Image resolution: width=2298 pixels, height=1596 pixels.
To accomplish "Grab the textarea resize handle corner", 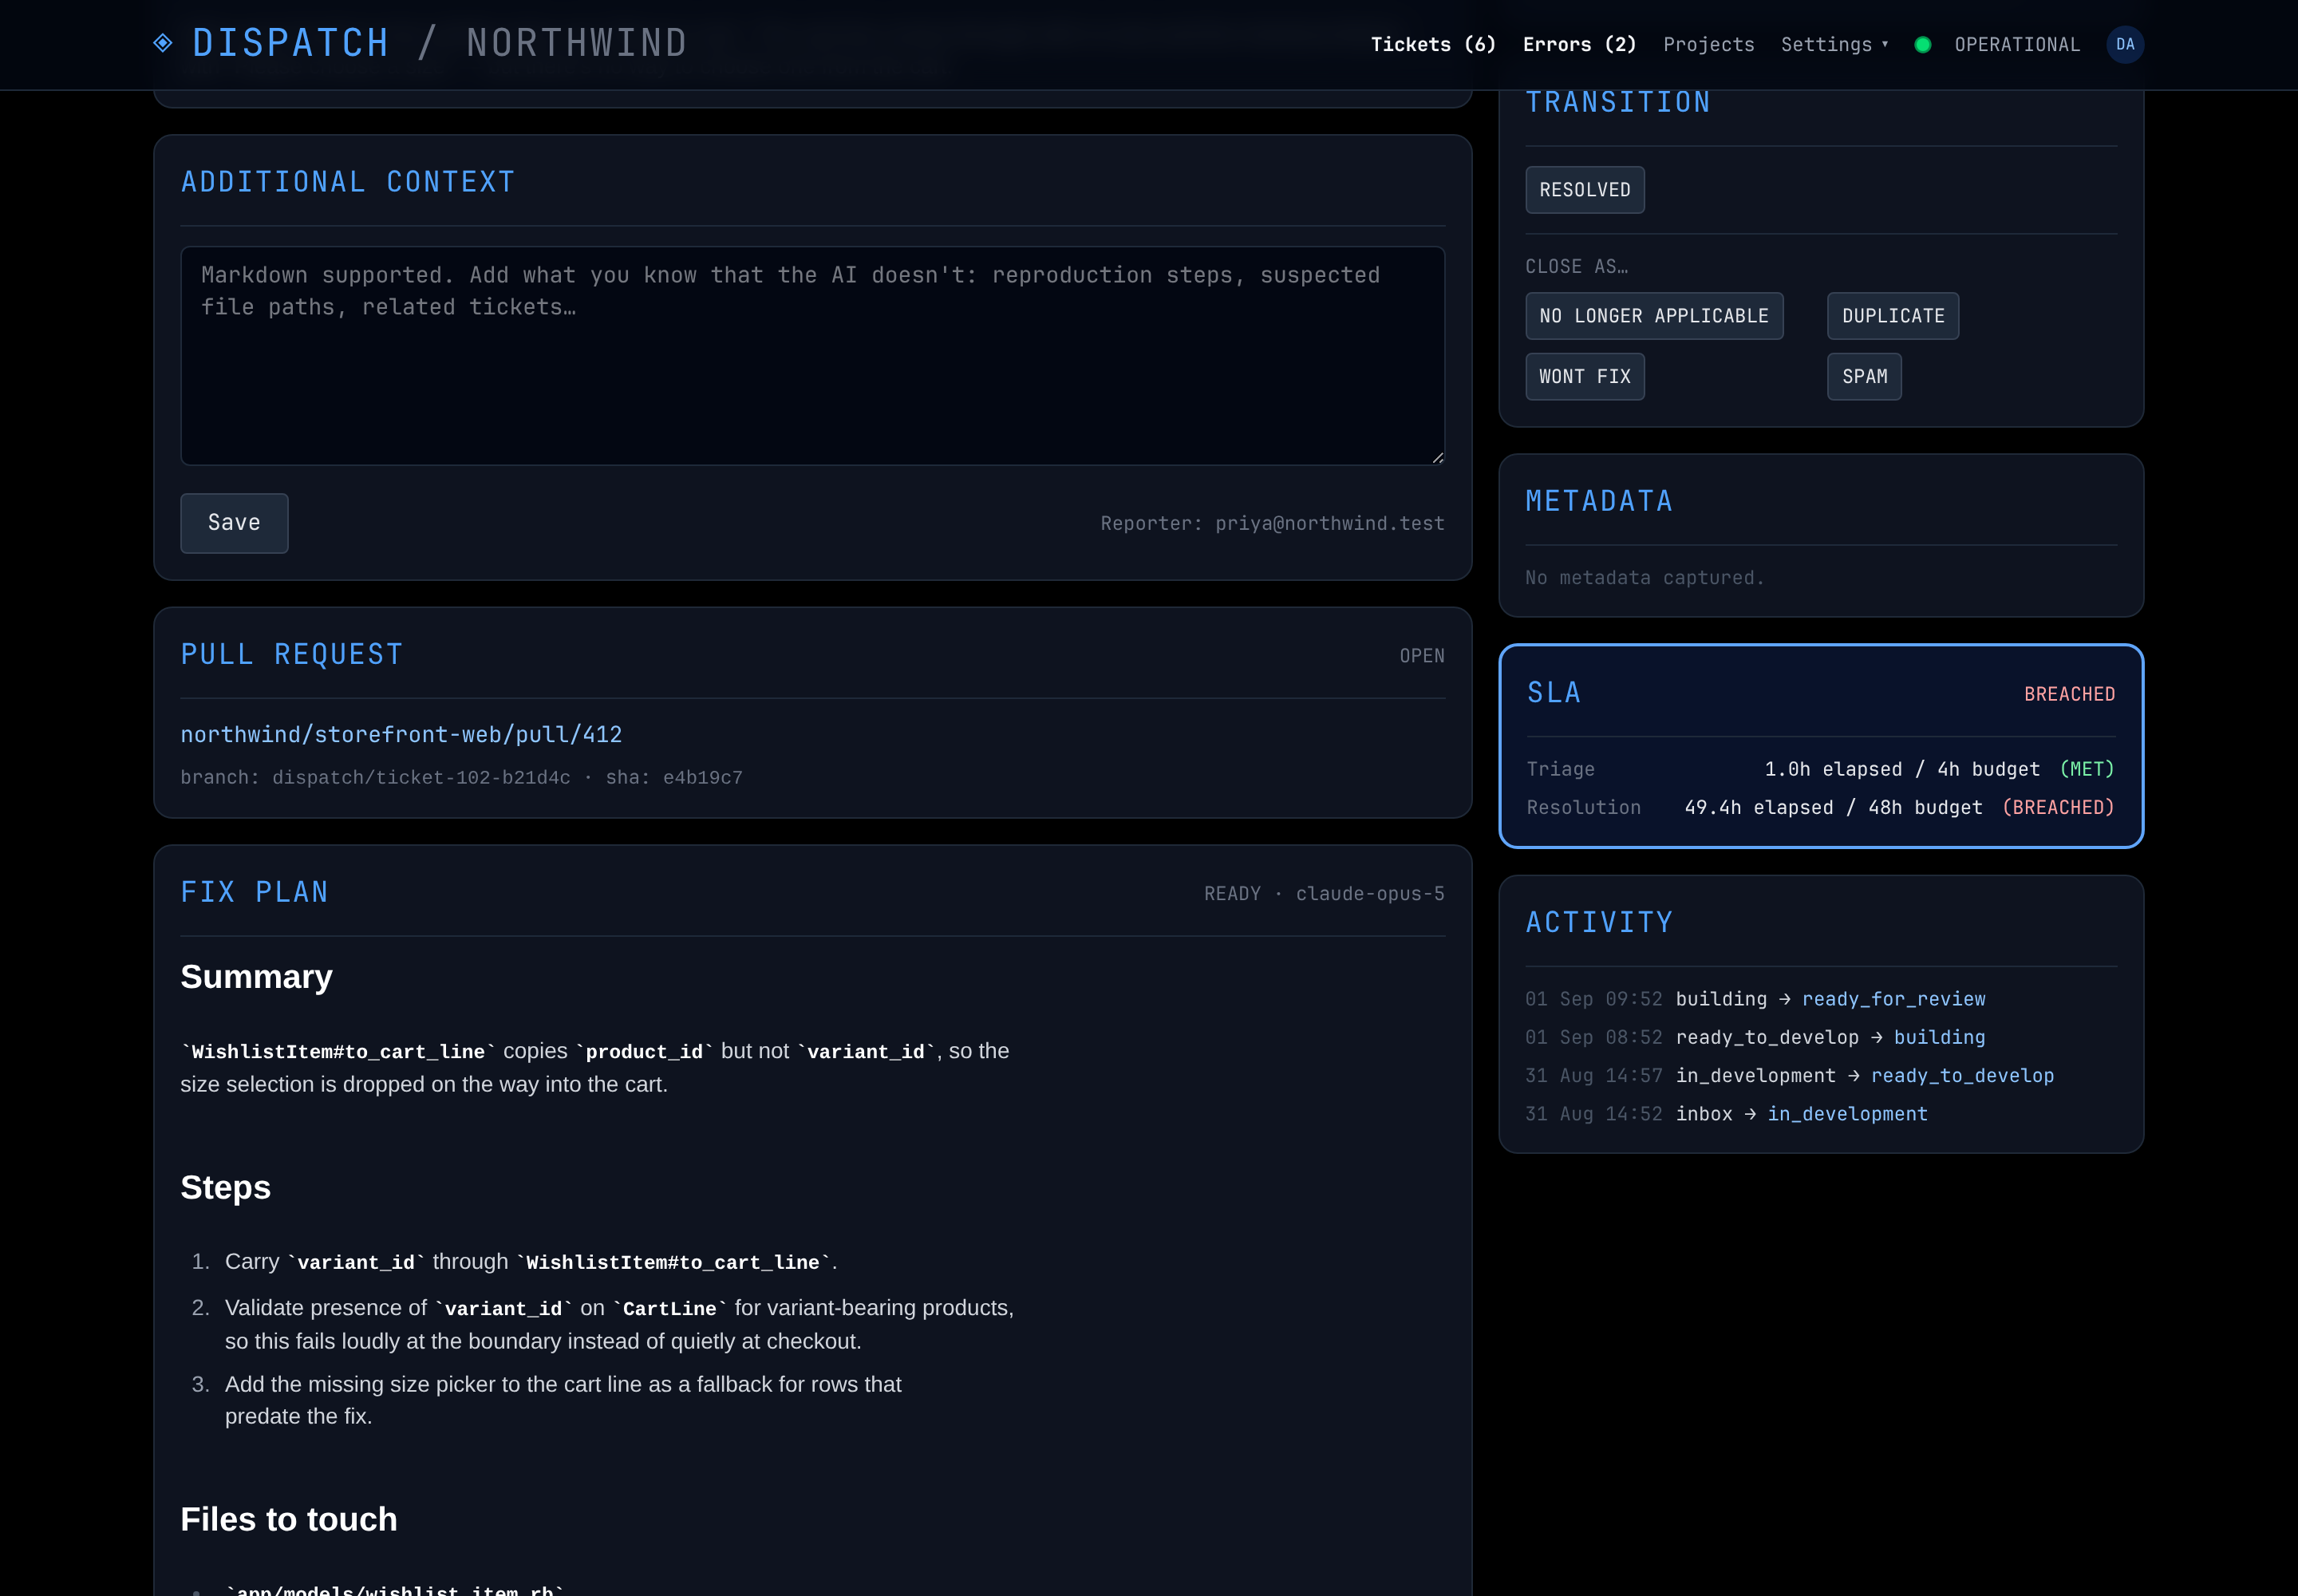I will (x=1437, y=457).
